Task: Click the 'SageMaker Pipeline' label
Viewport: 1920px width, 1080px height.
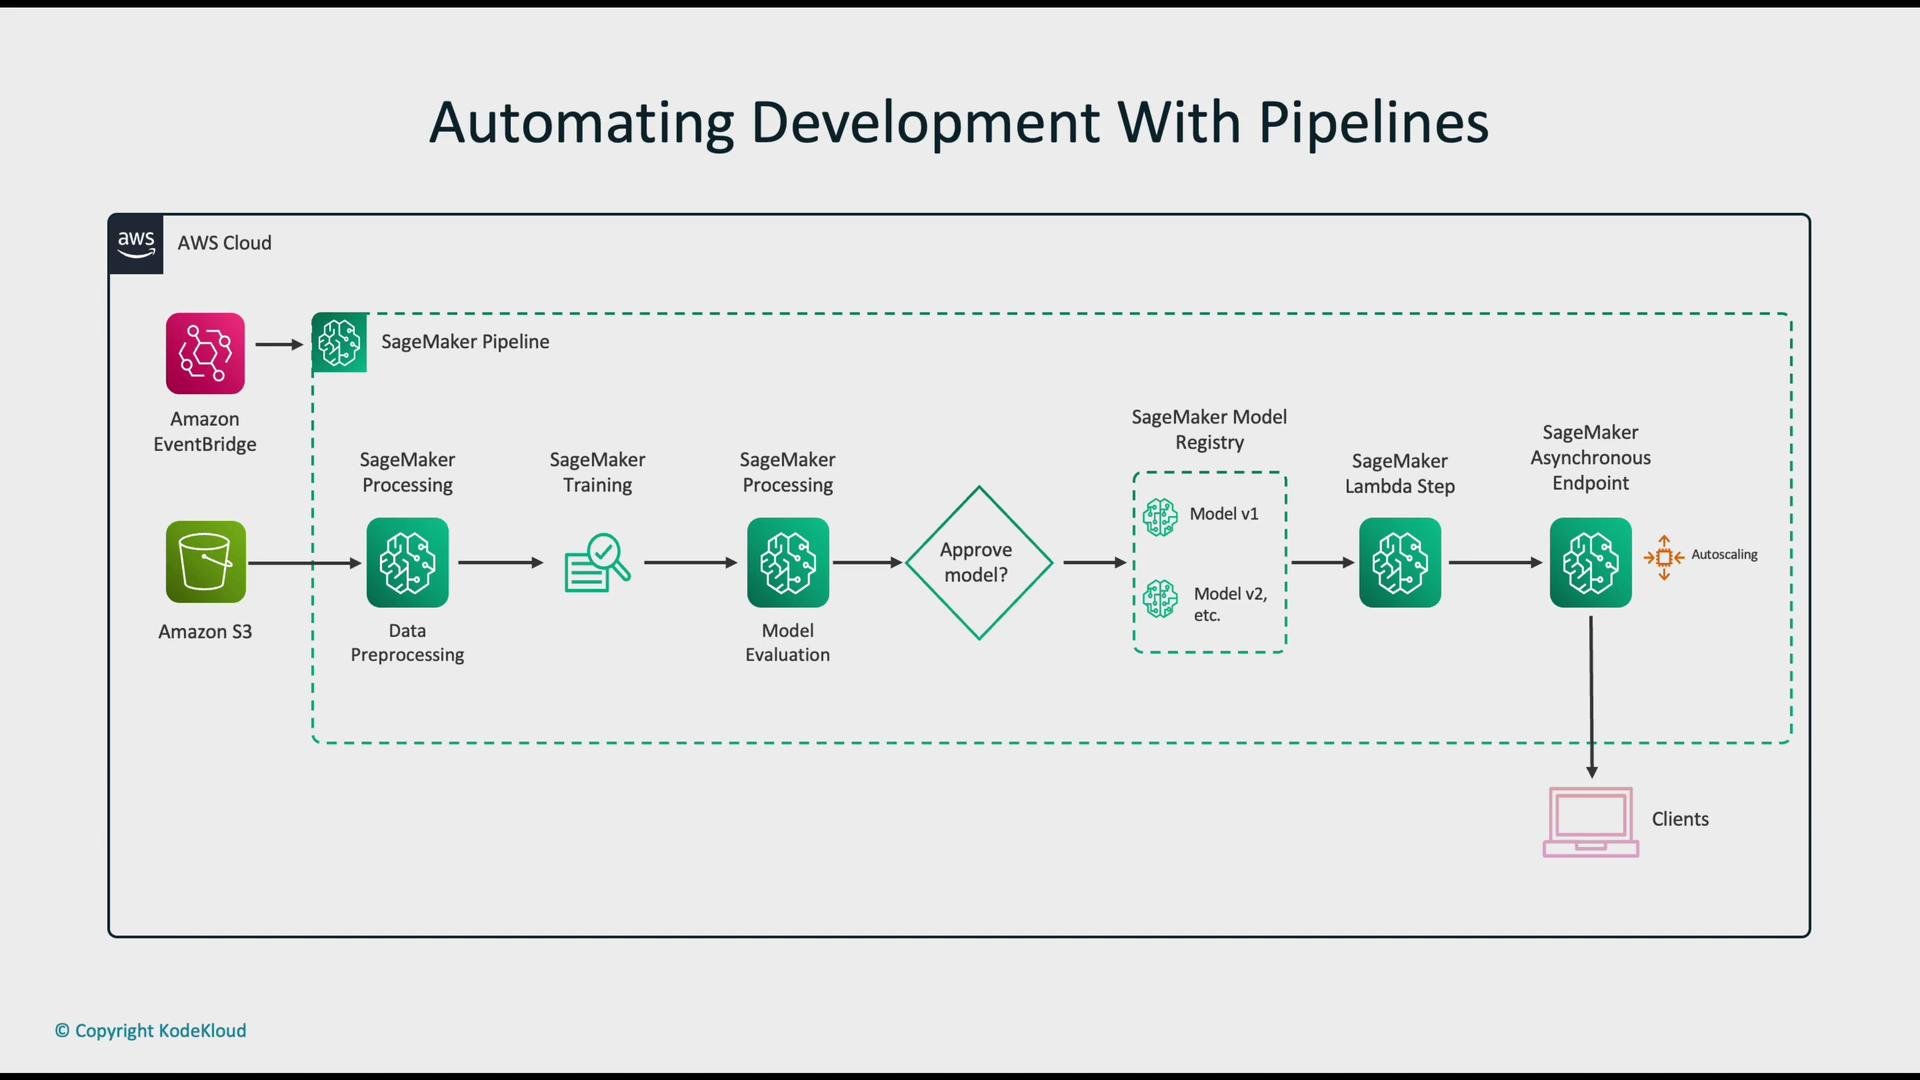Action: [x=465, y=342]
